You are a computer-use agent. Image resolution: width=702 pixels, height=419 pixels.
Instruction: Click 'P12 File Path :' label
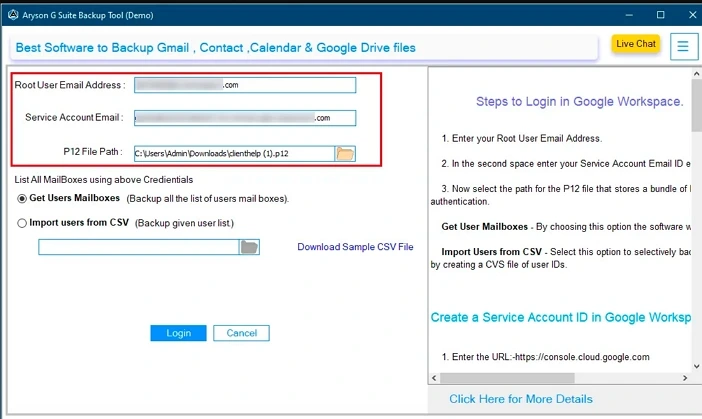pyautogui.click(x=93, y=152)
